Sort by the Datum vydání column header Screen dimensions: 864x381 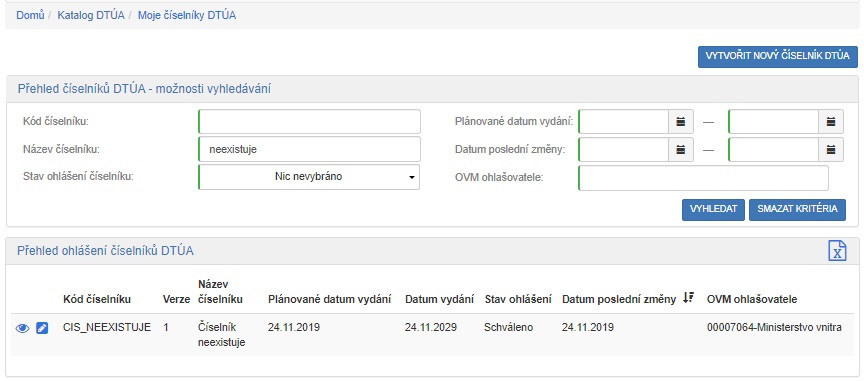coord(439,299)
